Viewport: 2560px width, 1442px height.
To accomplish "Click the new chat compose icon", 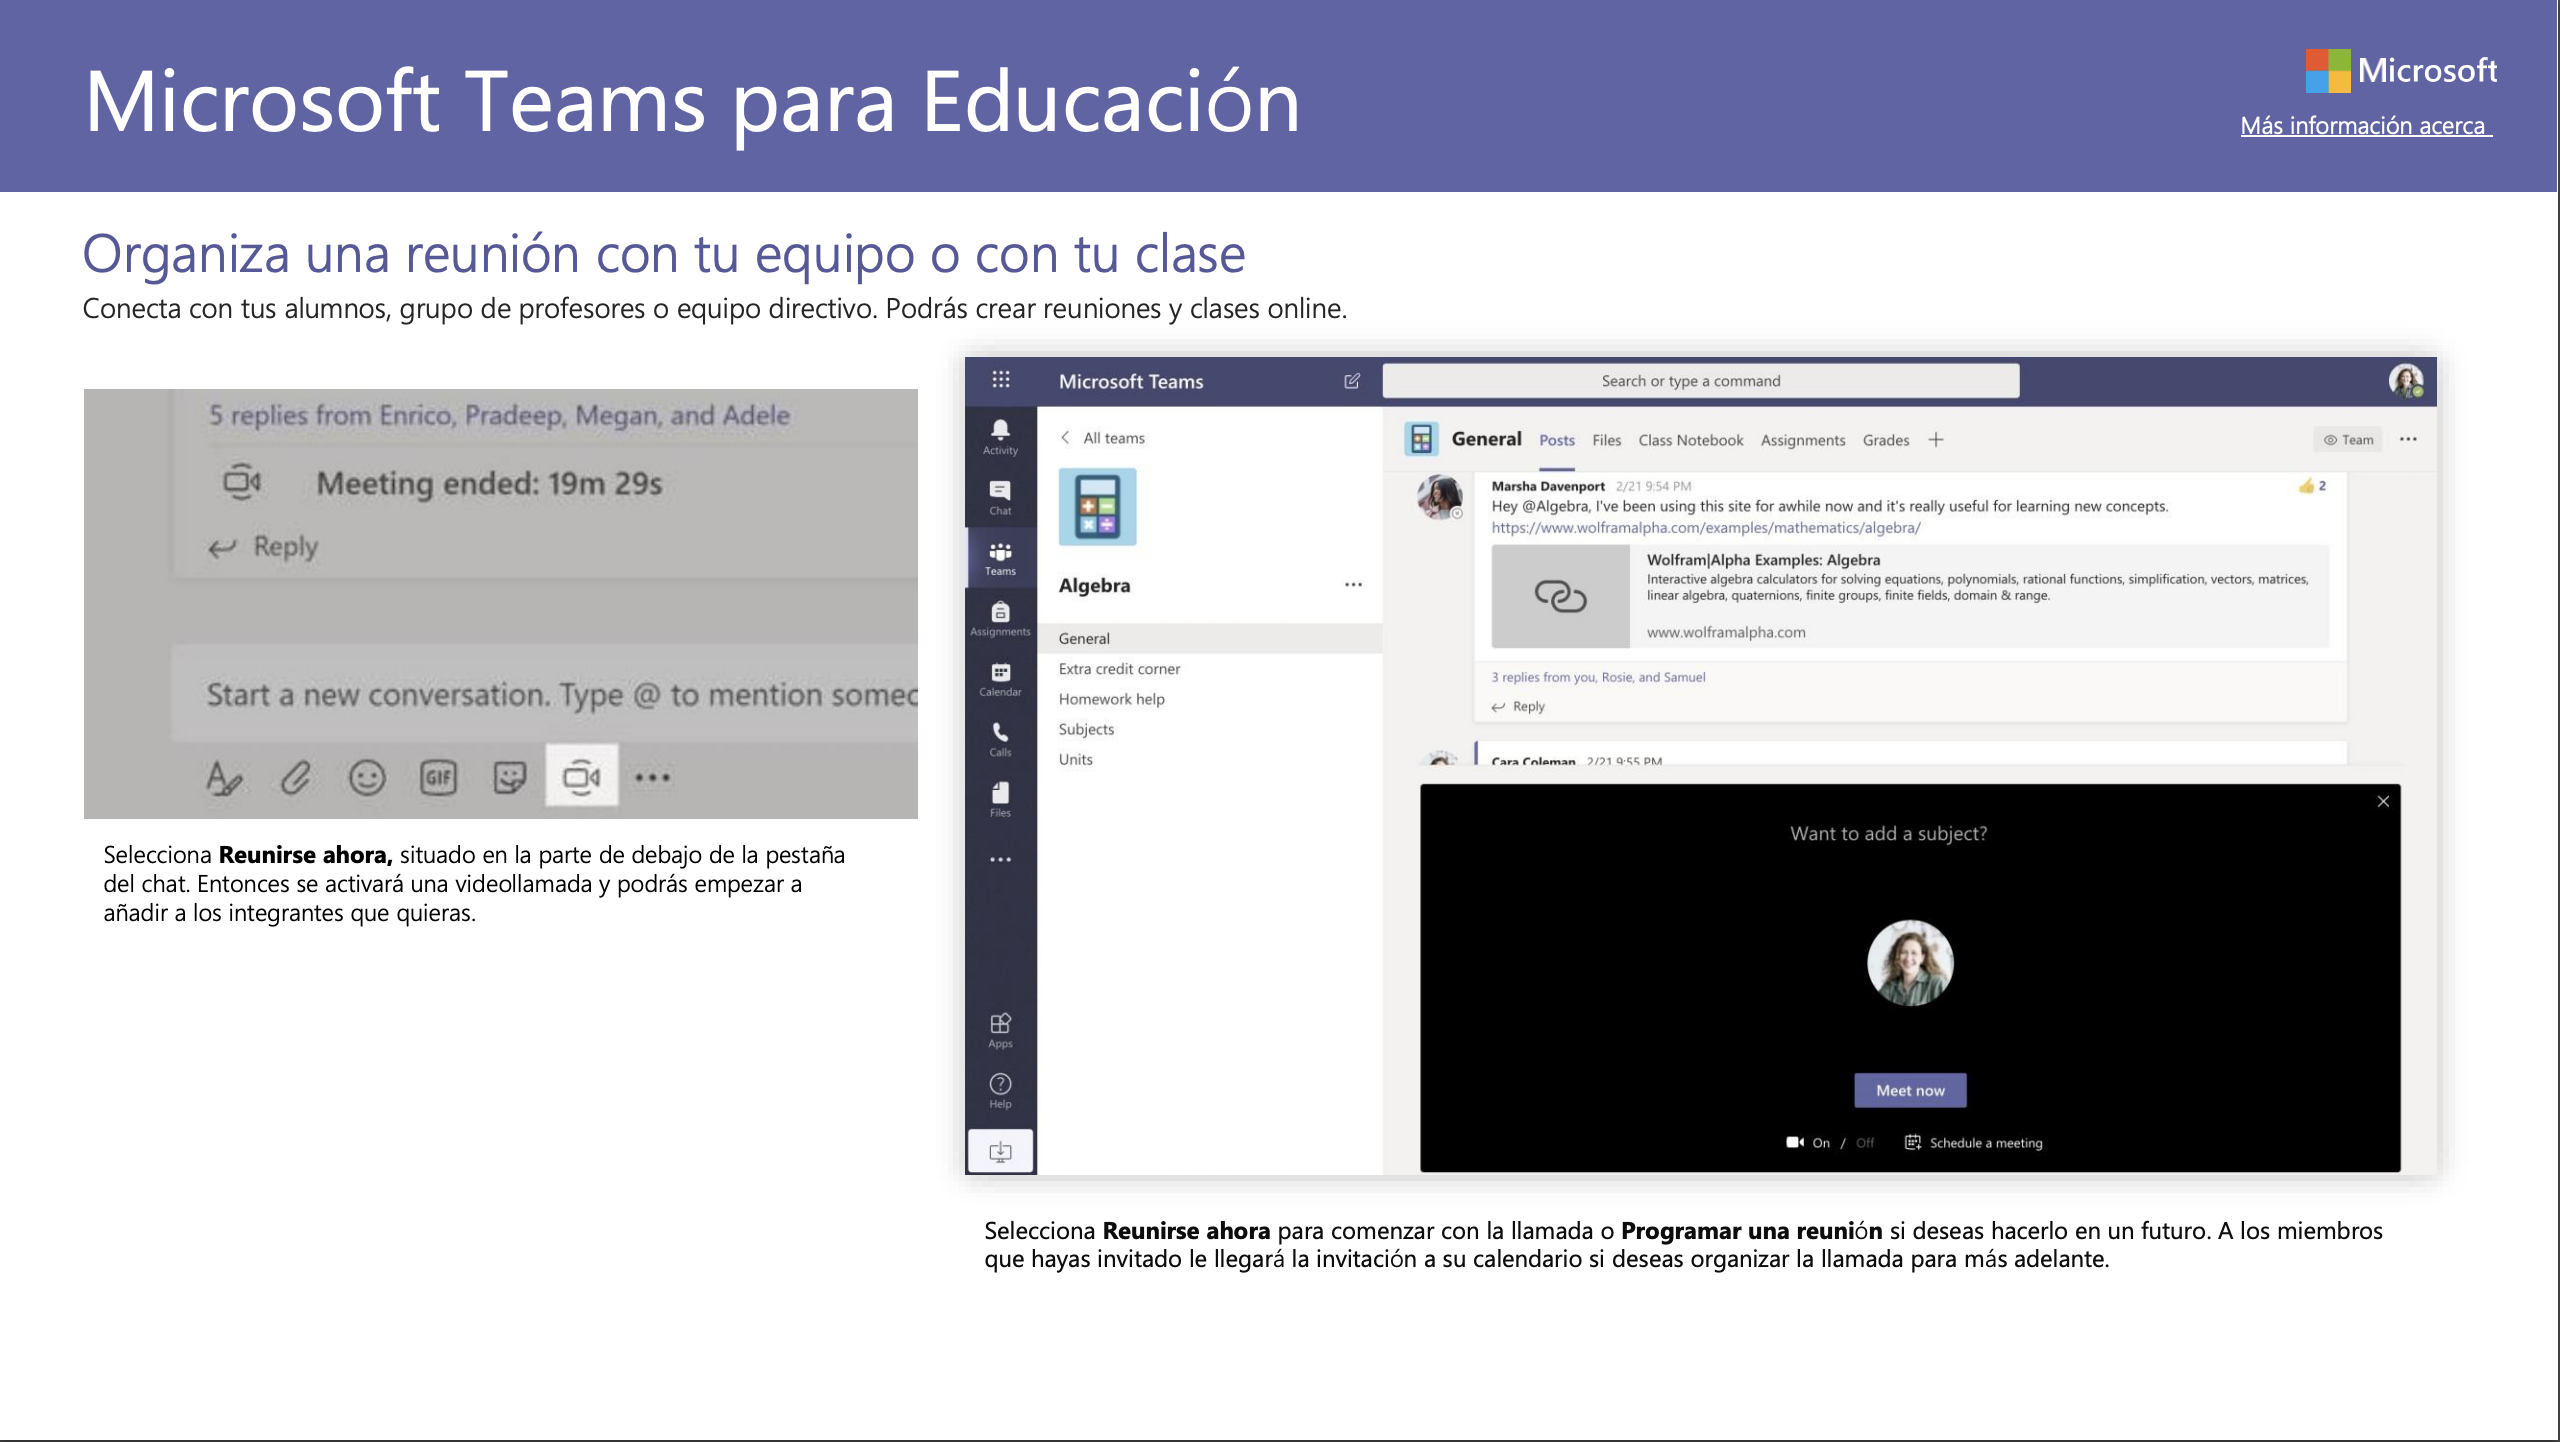I will coord(1352,381).
